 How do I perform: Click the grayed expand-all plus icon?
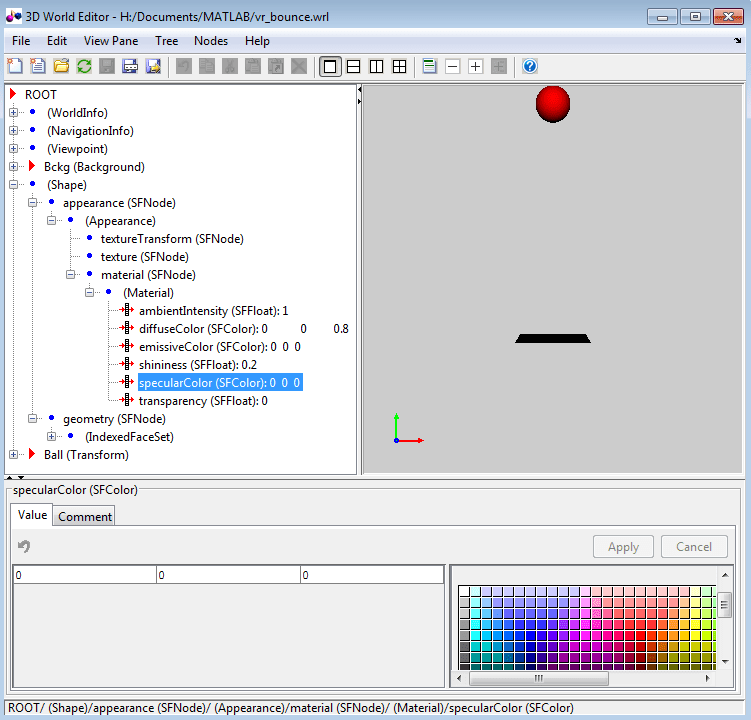[499, 66]
